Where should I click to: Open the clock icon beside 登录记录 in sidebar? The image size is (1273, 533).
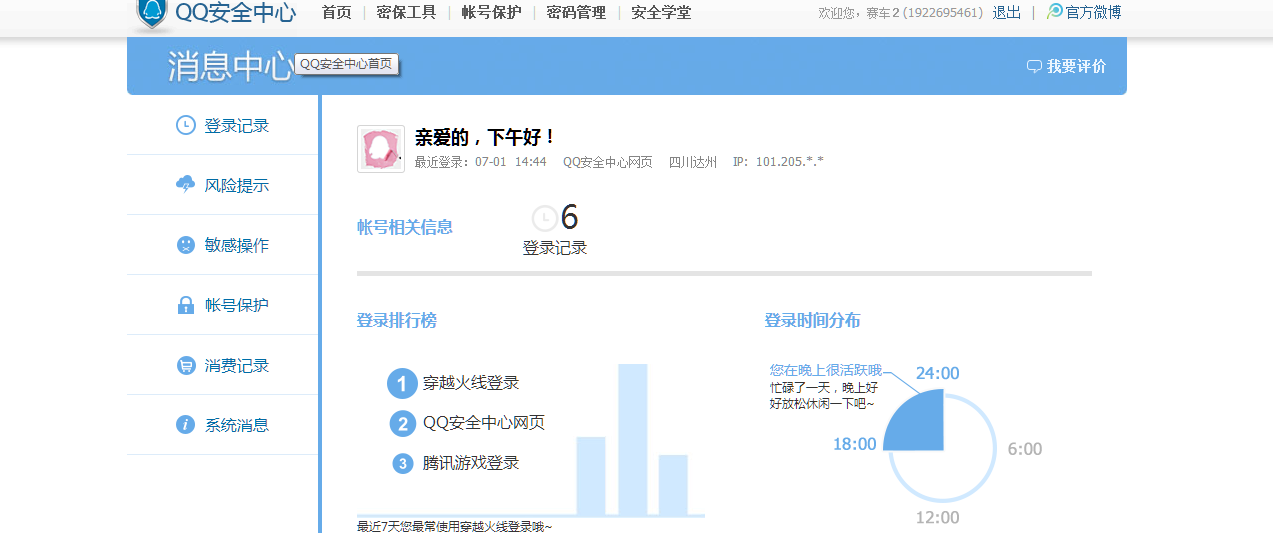pos(185,125)
